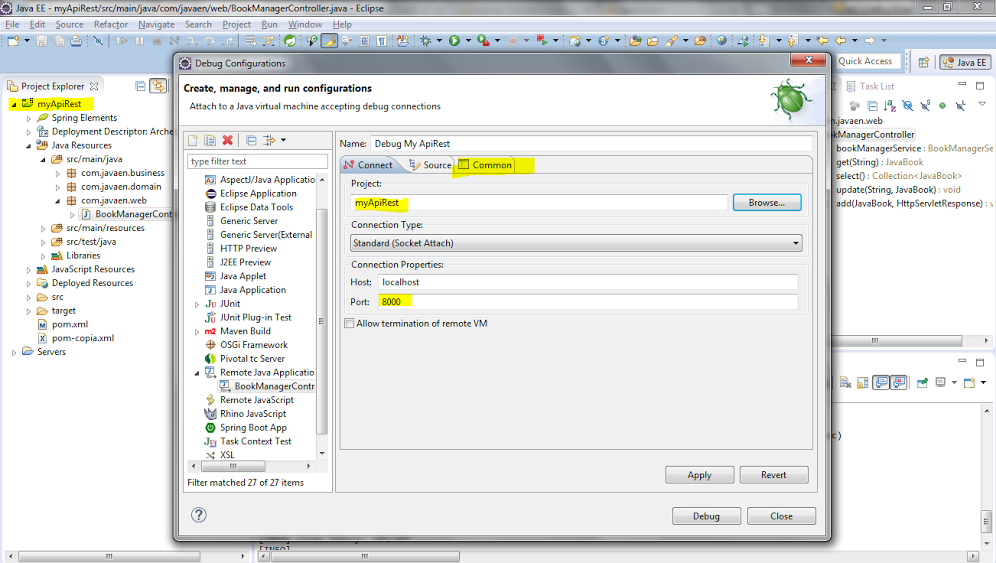
Task: Toggle Allow termination of remote VM checkbox
Action: (x=349, y=323)
